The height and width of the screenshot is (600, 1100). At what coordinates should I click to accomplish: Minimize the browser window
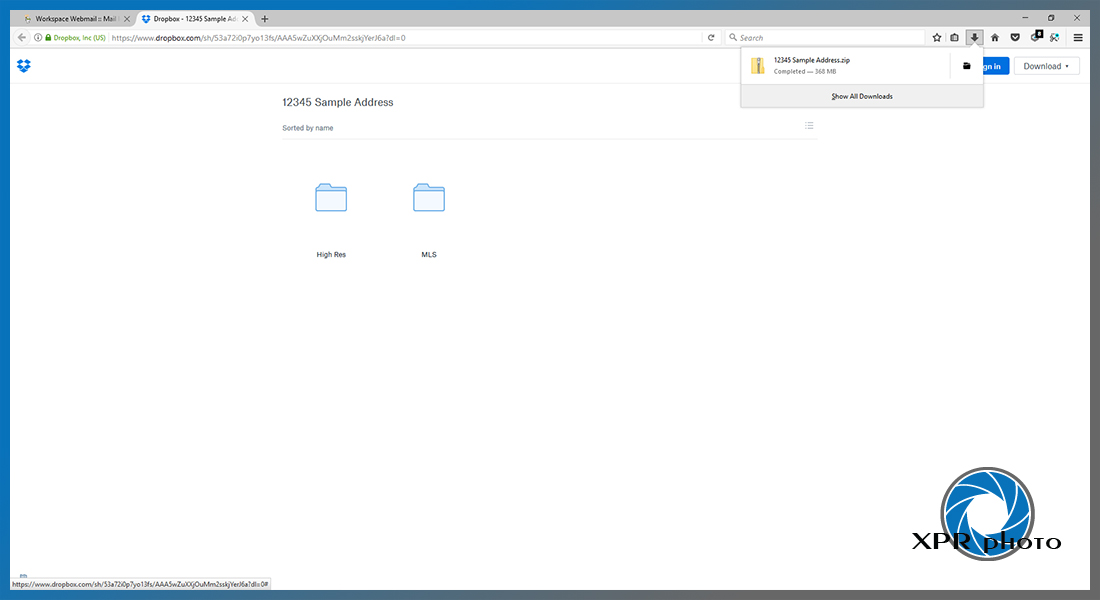1025,18
